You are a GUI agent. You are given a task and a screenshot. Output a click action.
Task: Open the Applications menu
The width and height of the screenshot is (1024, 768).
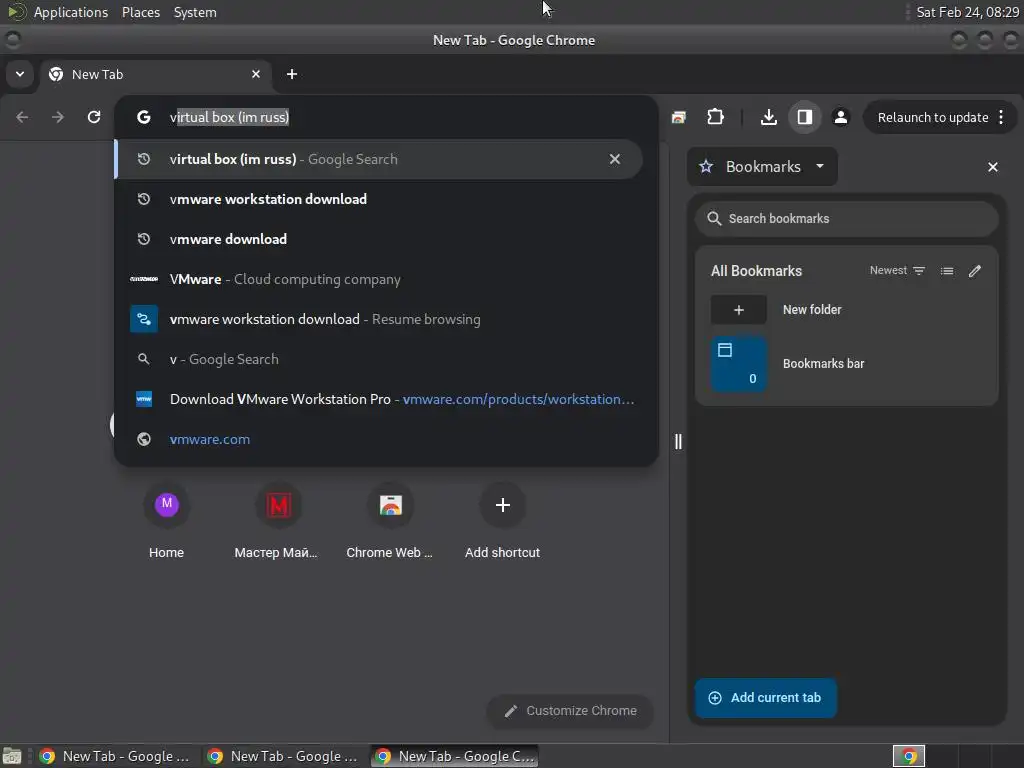click(71, 12)
